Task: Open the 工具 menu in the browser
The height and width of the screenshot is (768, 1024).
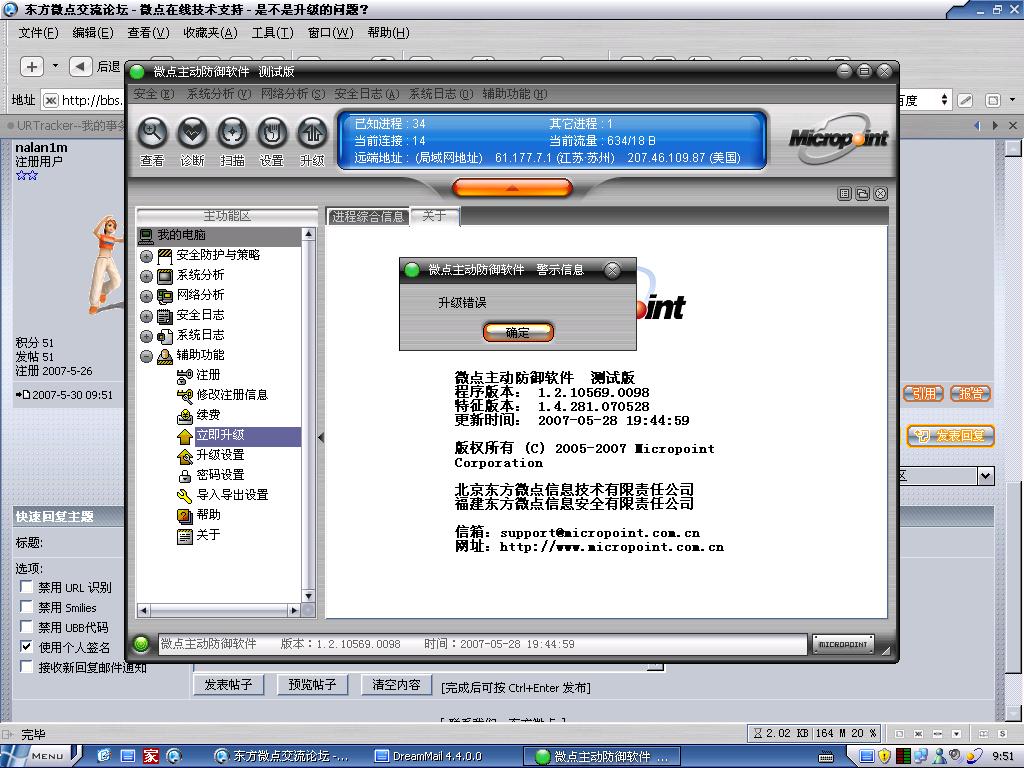Action: pyautogui.click(x=272, y=33)
